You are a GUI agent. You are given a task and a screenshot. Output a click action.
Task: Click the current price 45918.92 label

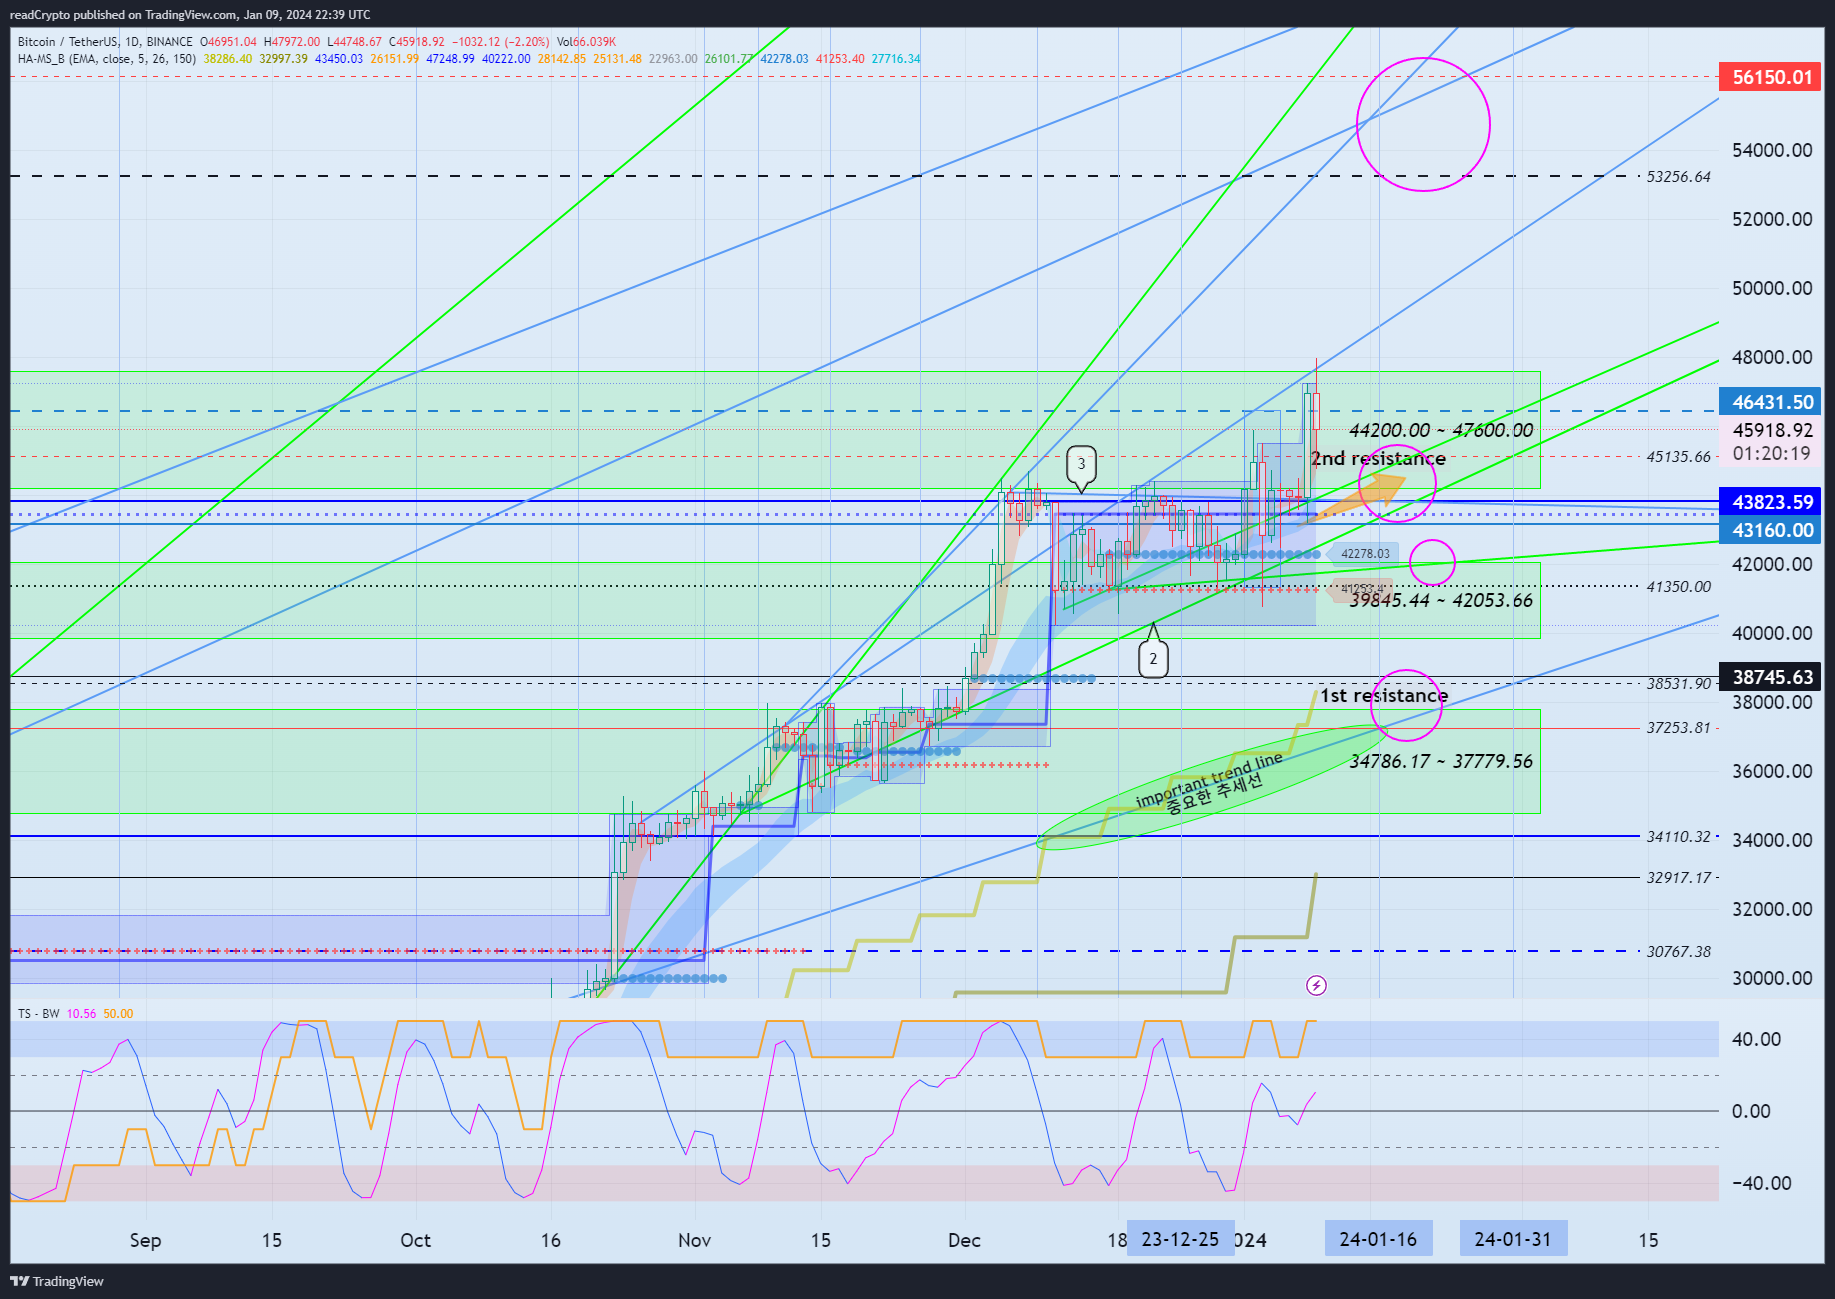pyautogui.click(x=1771, y=430)
